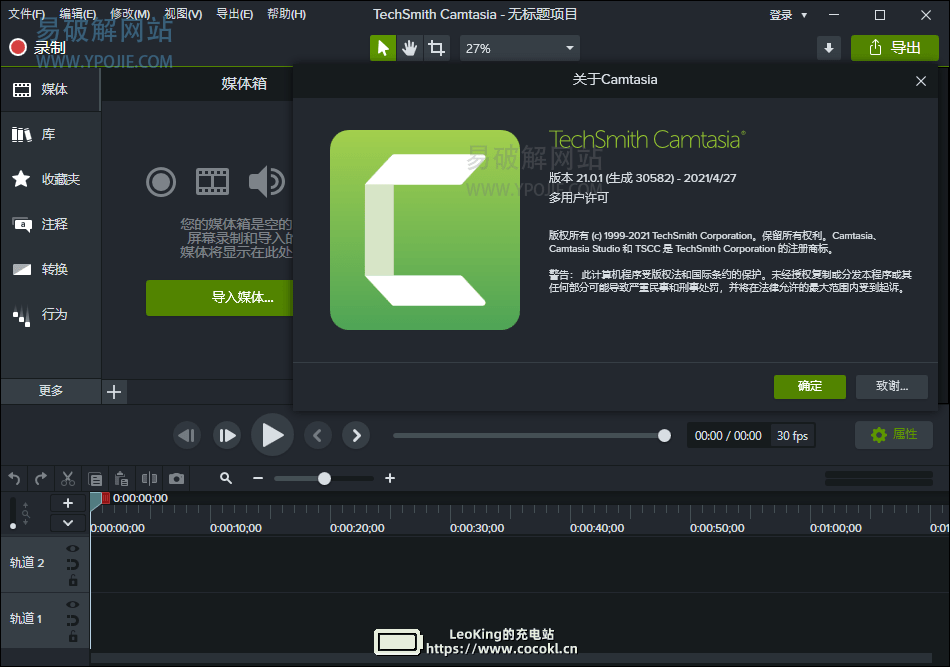Click the download arrow icon near export
This screenshot has height=667, width=950.
click(x=829, y=48)
